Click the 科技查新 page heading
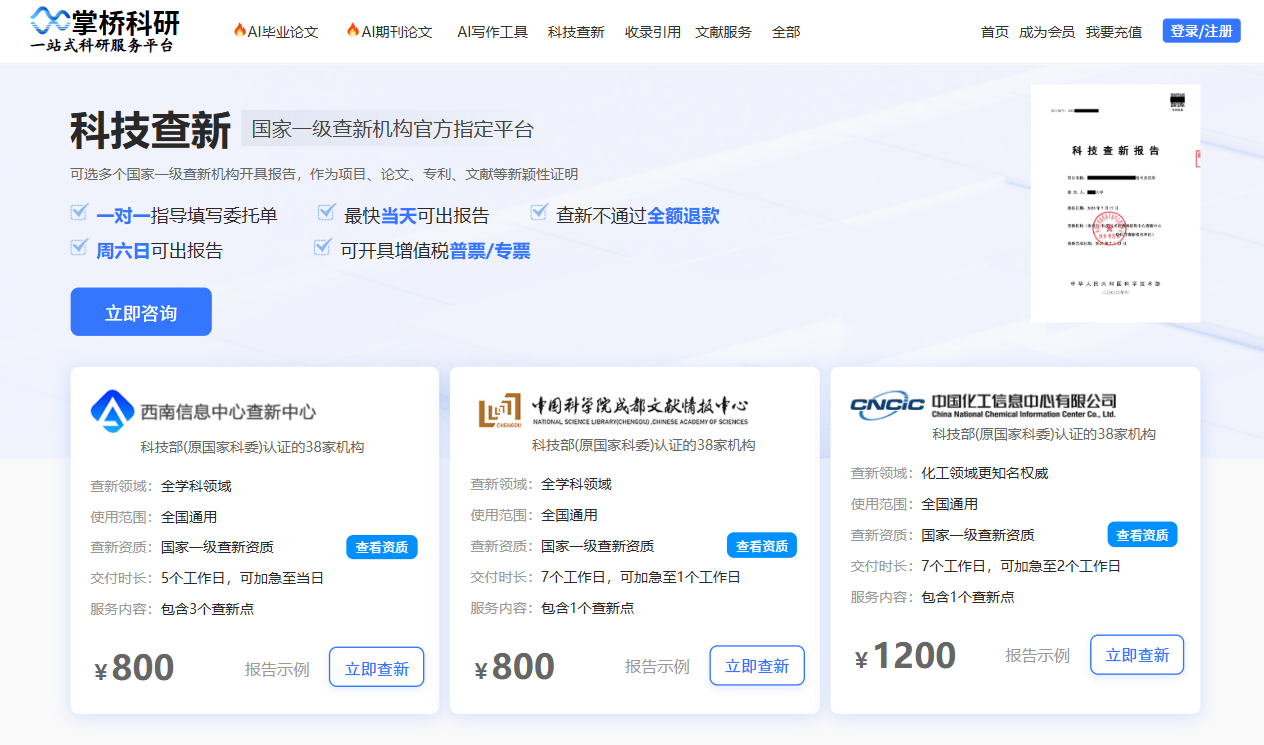Image resolution: width=1264 pixels, height=745 pixels. [150, 130]
